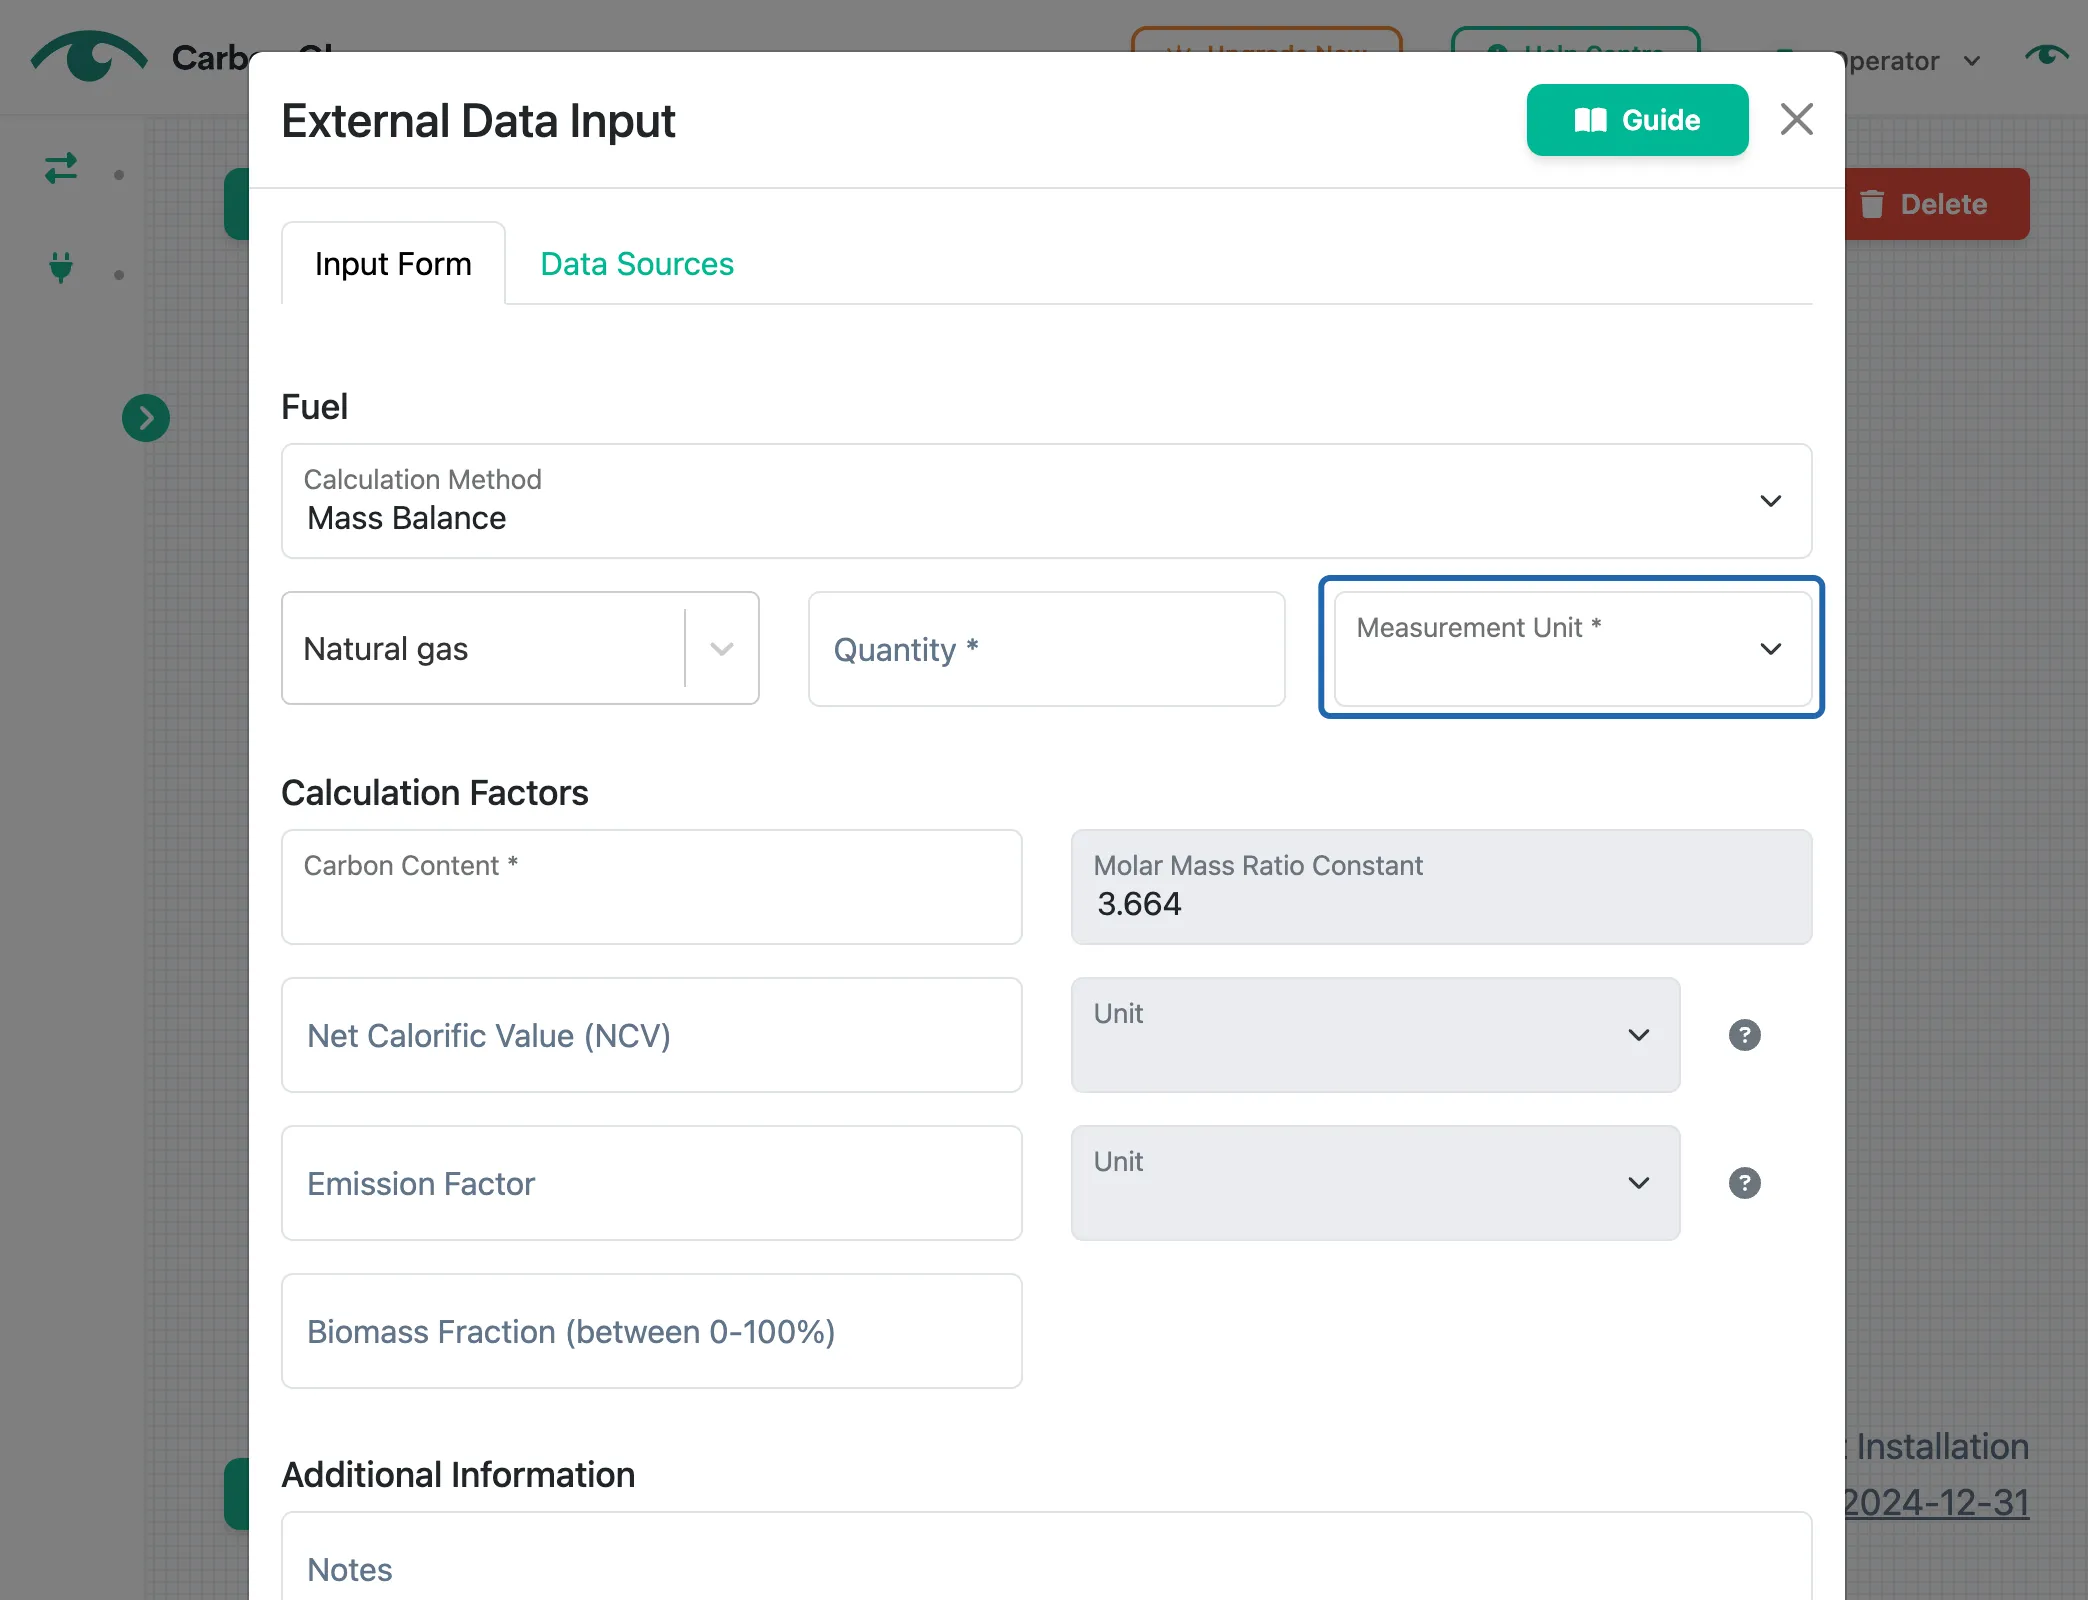Open the Natural gas fuel selector

tap(520, 649)
